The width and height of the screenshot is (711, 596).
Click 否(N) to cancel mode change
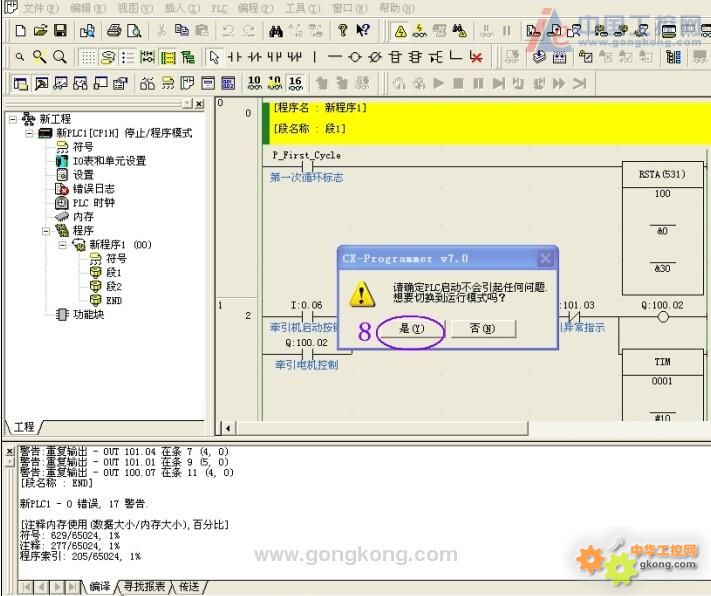click(482, 329)
